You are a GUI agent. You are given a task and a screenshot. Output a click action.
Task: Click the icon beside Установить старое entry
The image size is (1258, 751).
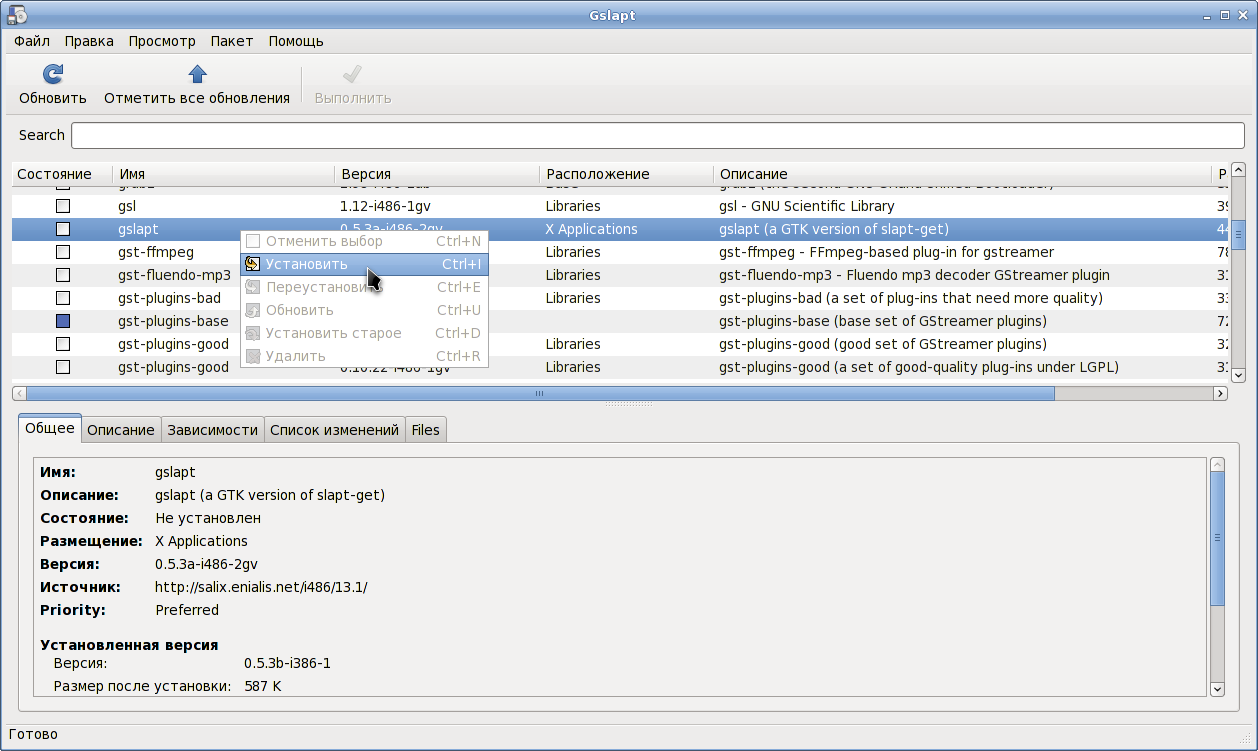pos(253,333)
